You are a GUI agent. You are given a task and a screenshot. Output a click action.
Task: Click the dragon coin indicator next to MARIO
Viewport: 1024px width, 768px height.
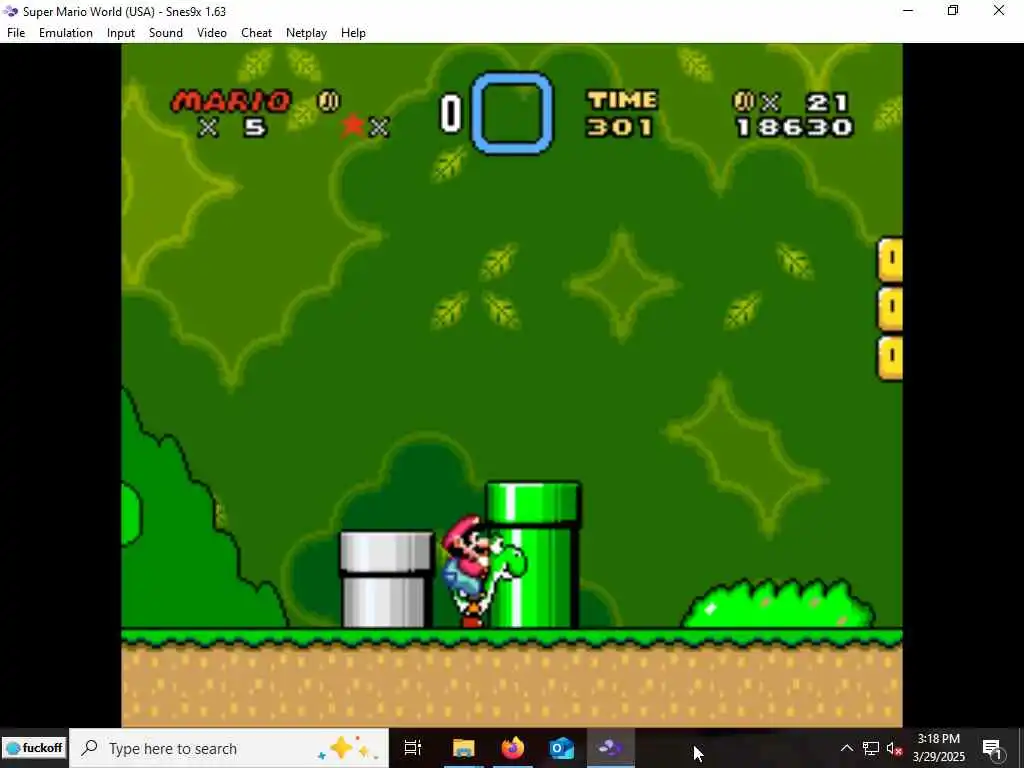(x=328, y=101)
